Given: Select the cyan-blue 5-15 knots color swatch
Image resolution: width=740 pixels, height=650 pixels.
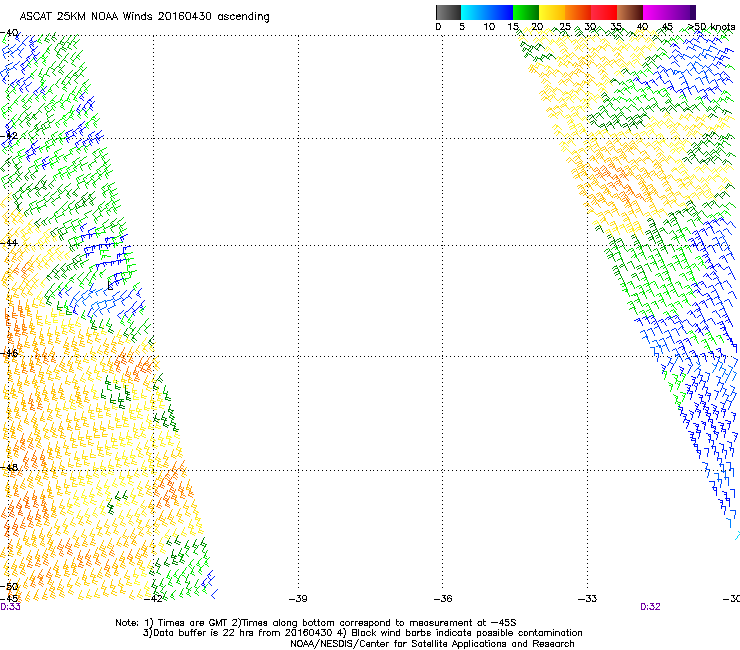Looking at the screenshot, I should coord(487,12).
